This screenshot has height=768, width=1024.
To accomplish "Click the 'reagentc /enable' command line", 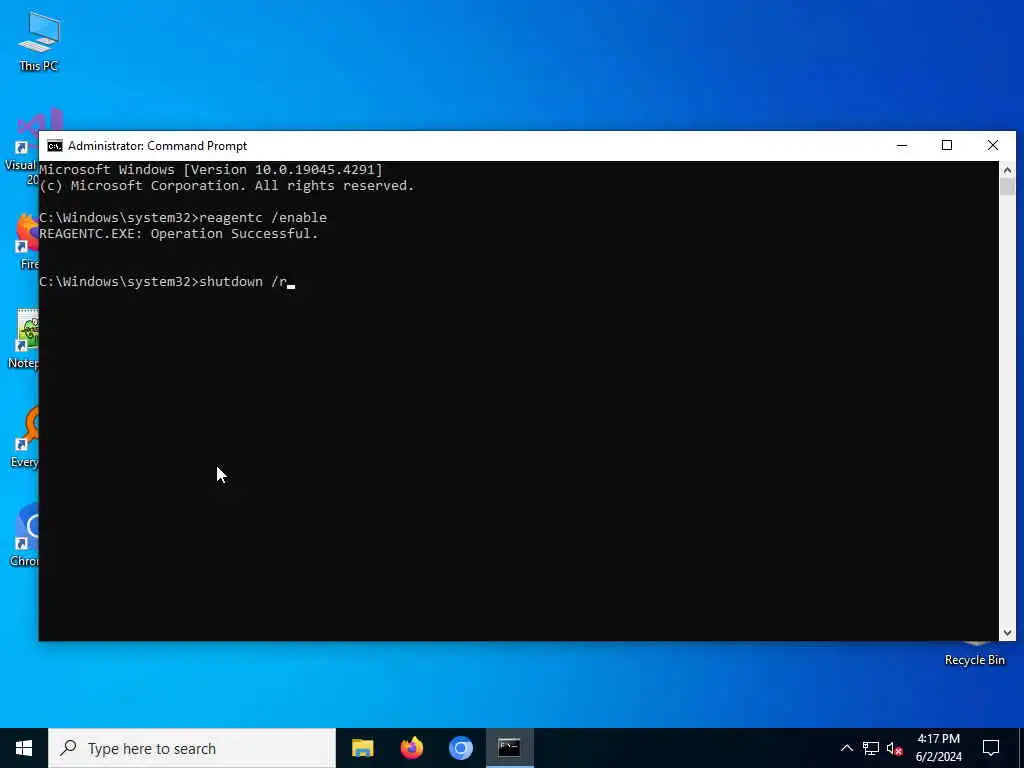I will 183,217.
